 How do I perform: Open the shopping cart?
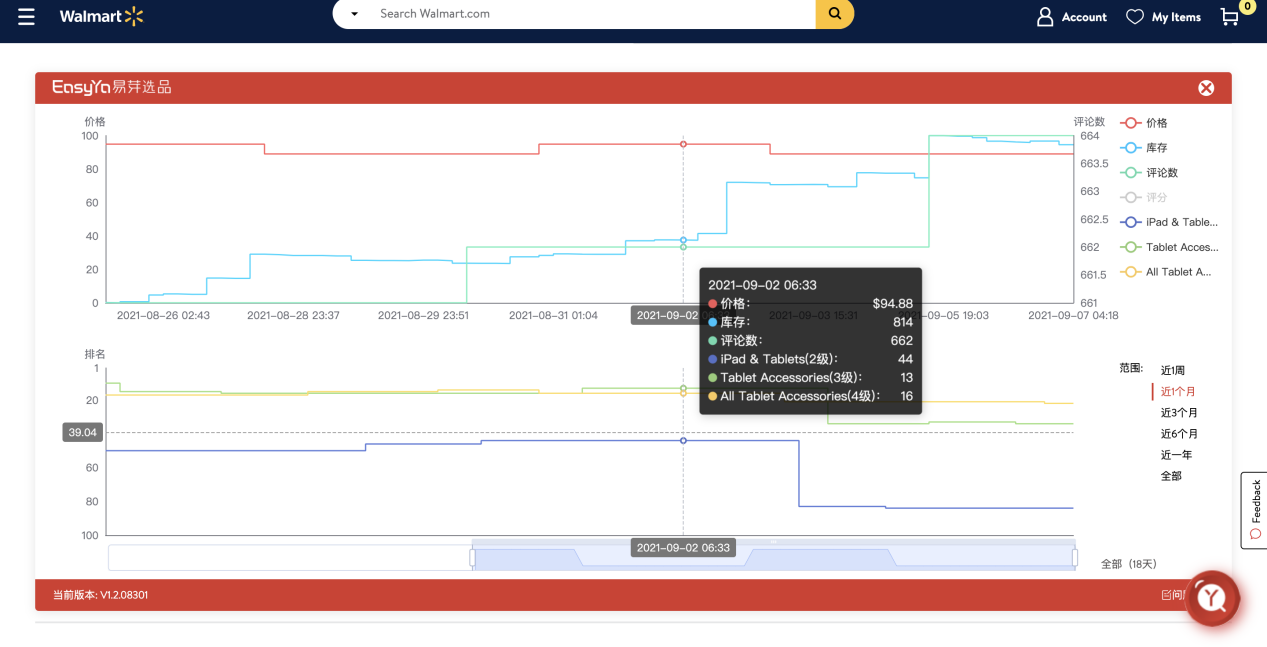point(1230,17)
